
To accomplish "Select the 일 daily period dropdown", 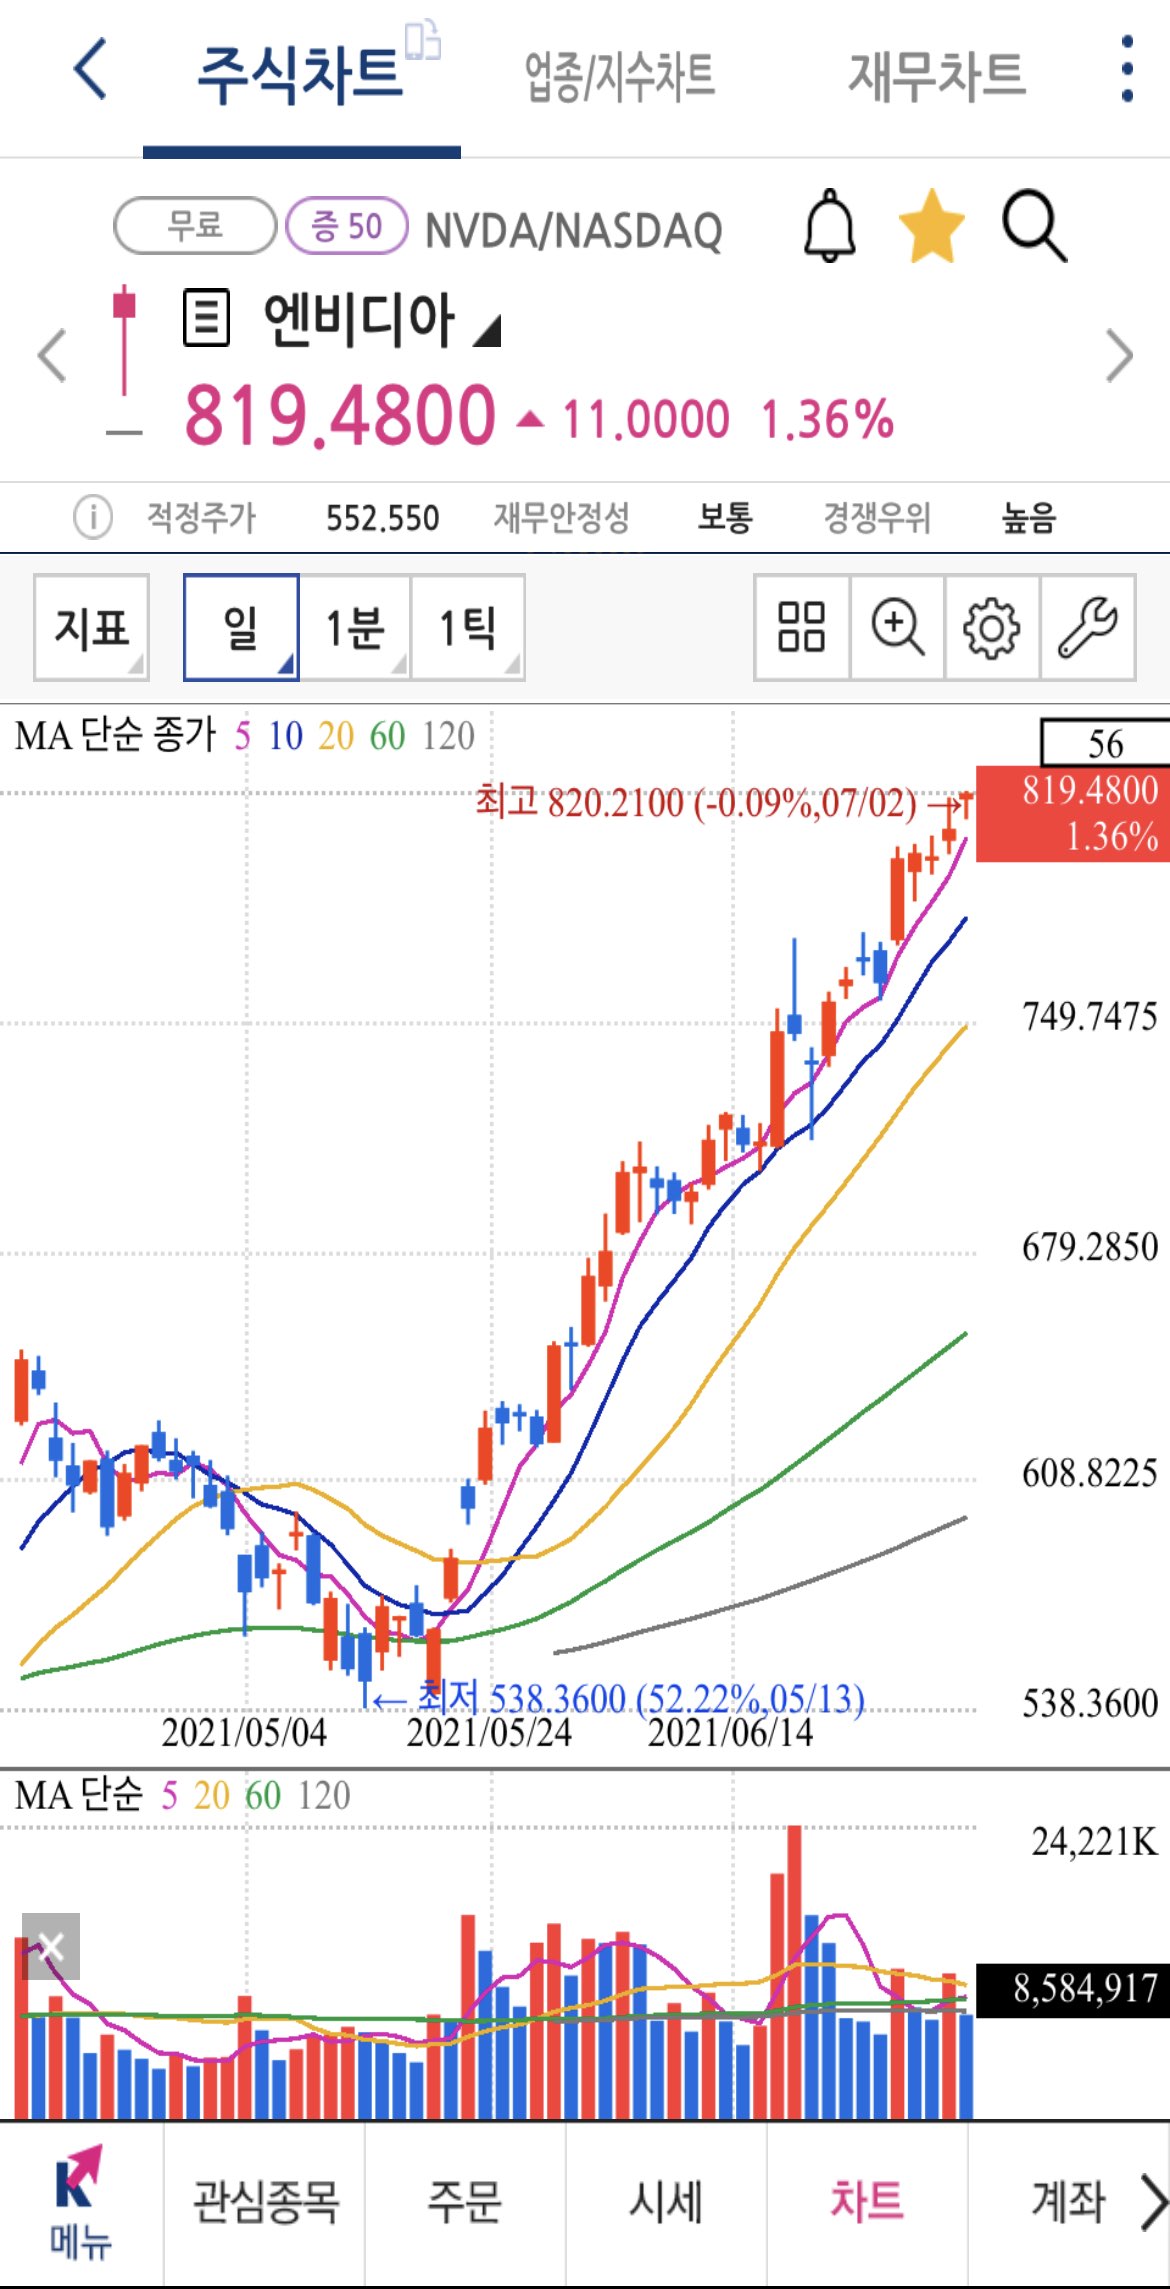I will click(x=241, y=627).
